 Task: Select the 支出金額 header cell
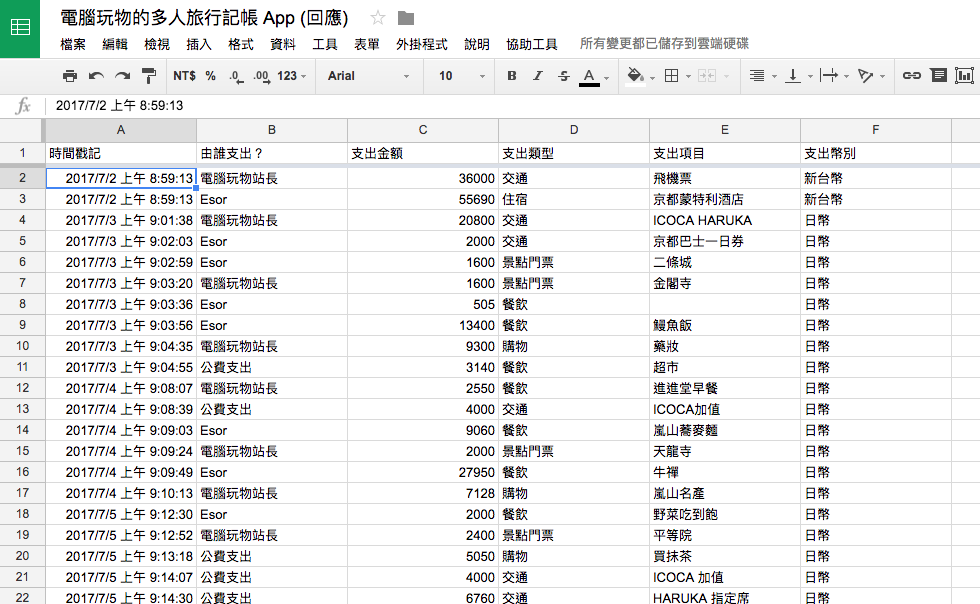(x=423, y=153)
